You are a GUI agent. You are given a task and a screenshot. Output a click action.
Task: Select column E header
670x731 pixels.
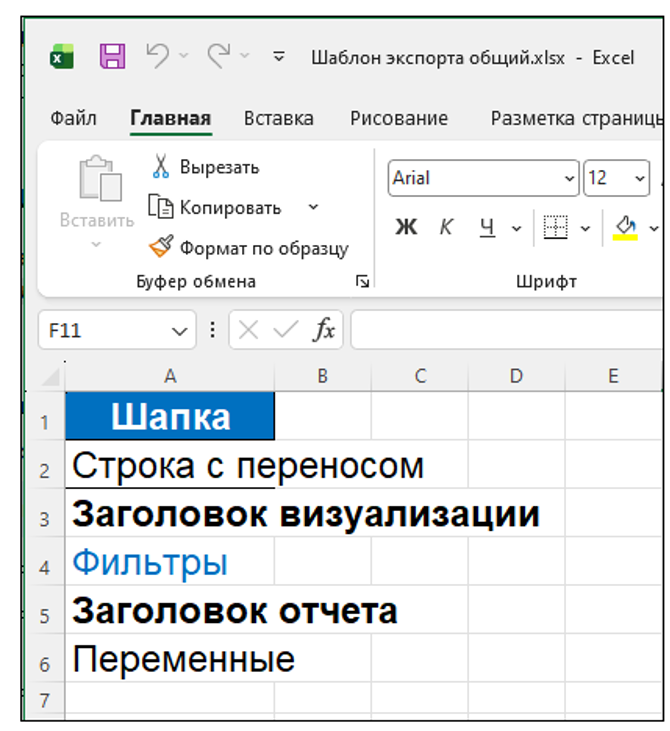tap(614, 376)
